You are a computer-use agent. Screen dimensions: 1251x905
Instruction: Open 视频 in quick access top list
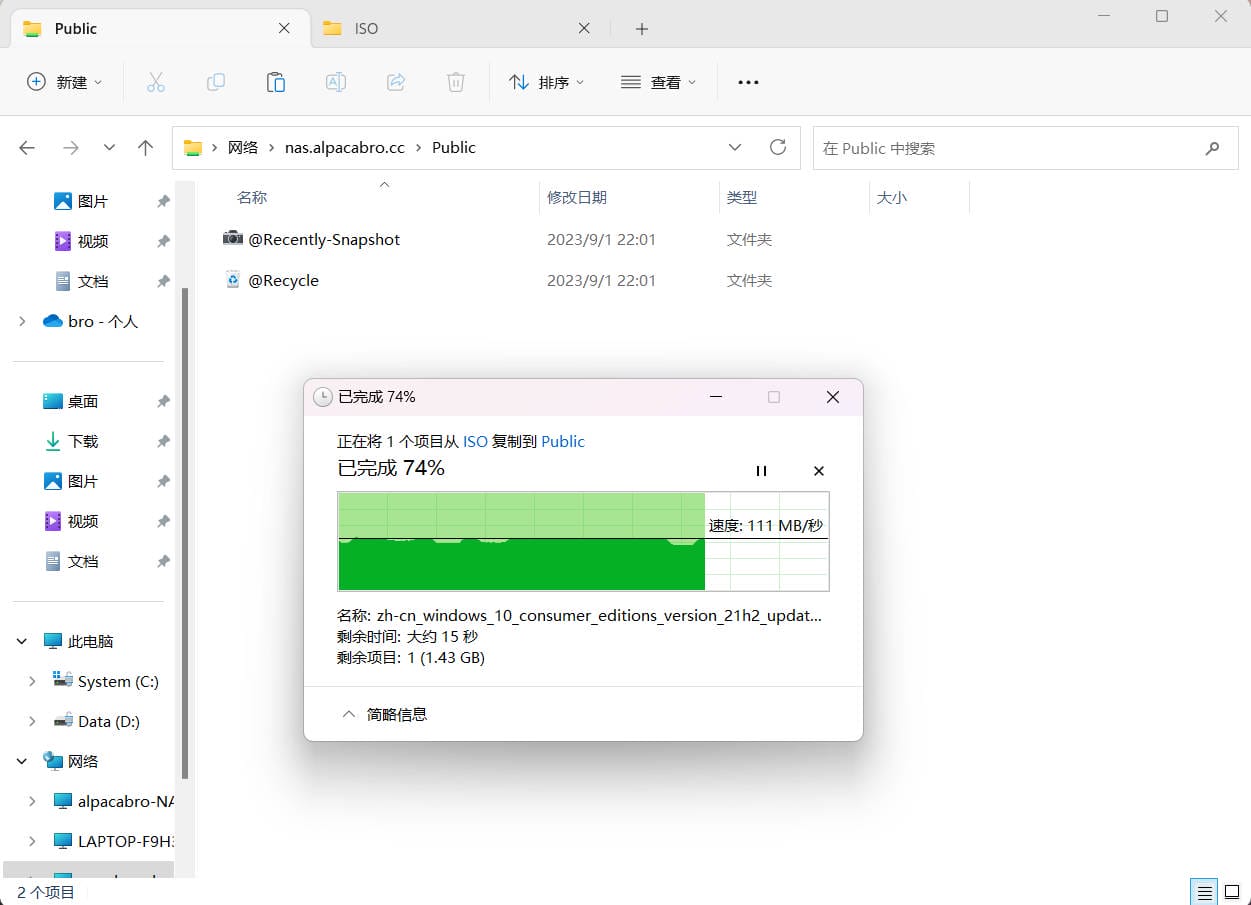pyautogui.click(x=93, y=241)
